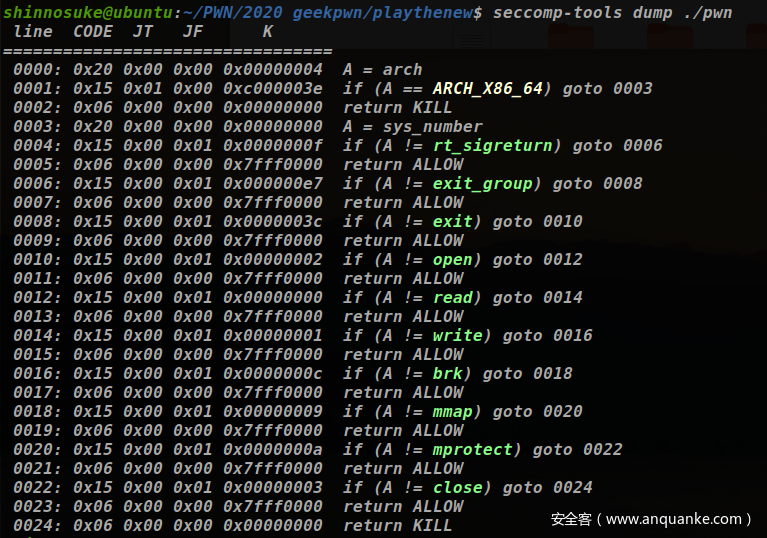Click 'goto 0018' on line 0016
Screen dimensions: 767x538
point(527,374)
